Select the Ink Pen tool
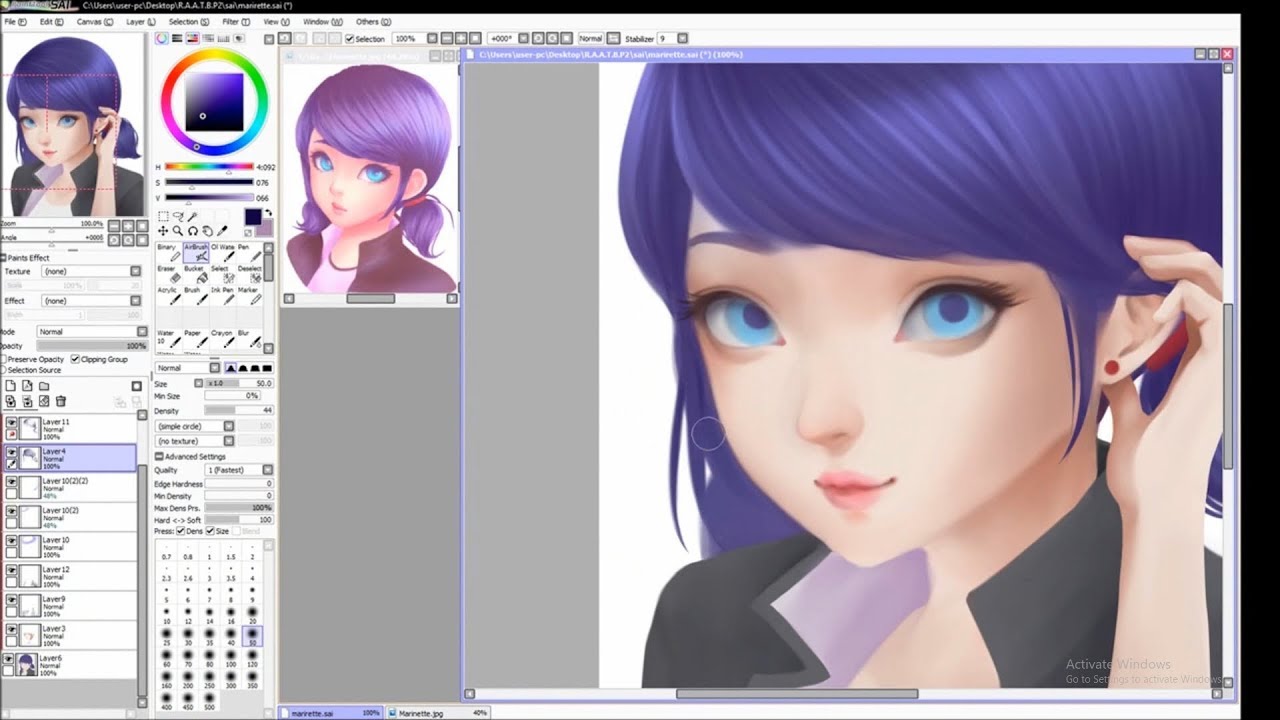 223,295
